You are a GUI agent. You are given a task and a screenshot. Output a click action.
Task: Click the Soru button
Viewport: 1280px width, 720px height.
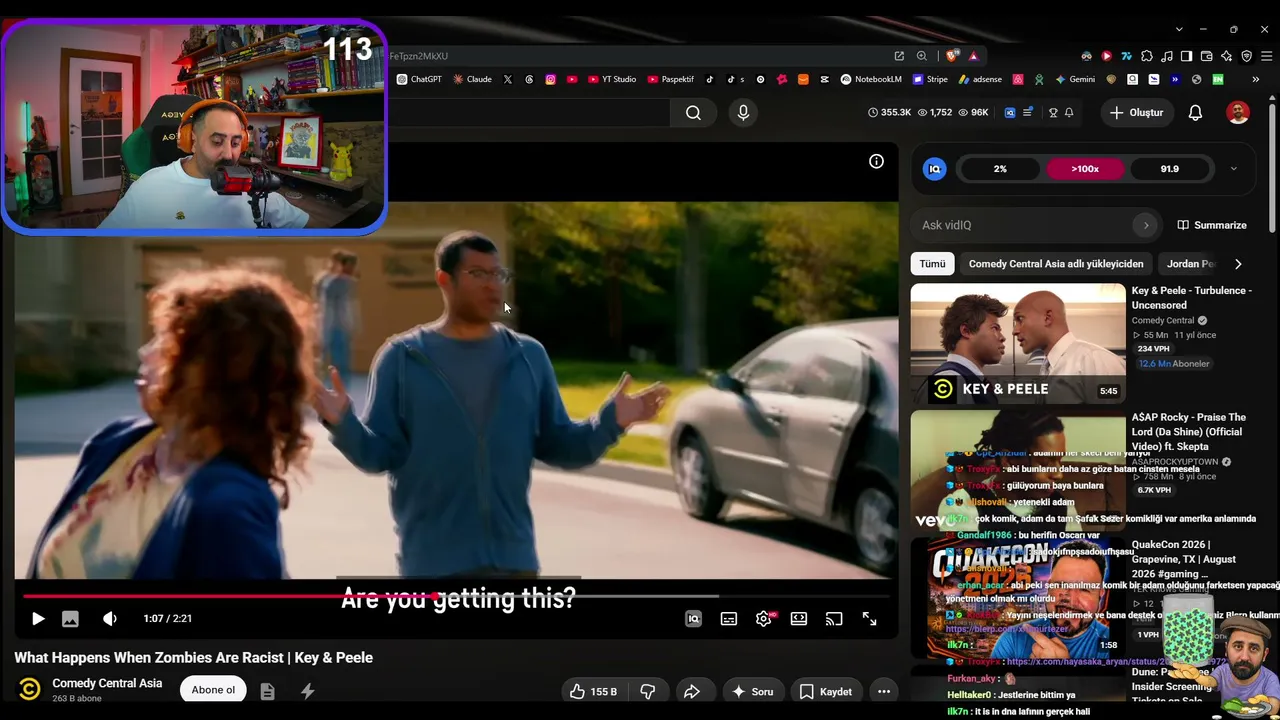pyautogui.click(x=752, y=691)
